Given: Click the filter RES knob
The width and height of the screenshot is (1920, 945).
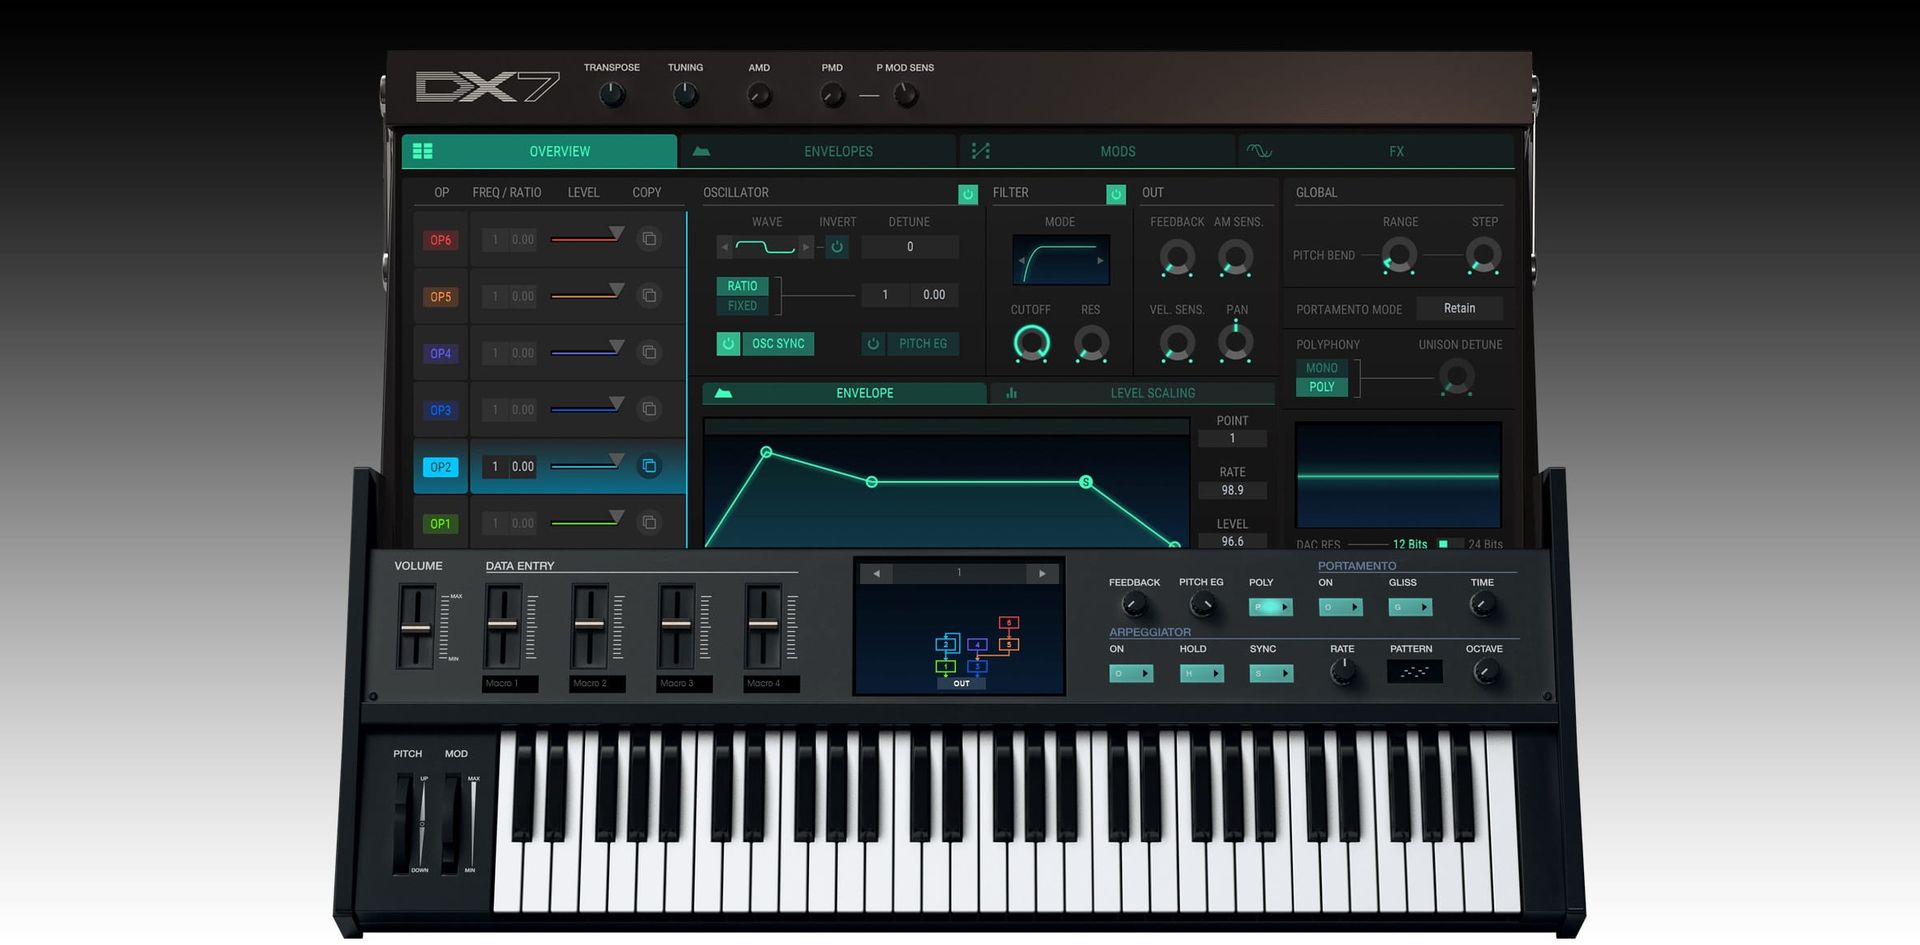Looking at the screenshot, I should (x=1091, y=343).
